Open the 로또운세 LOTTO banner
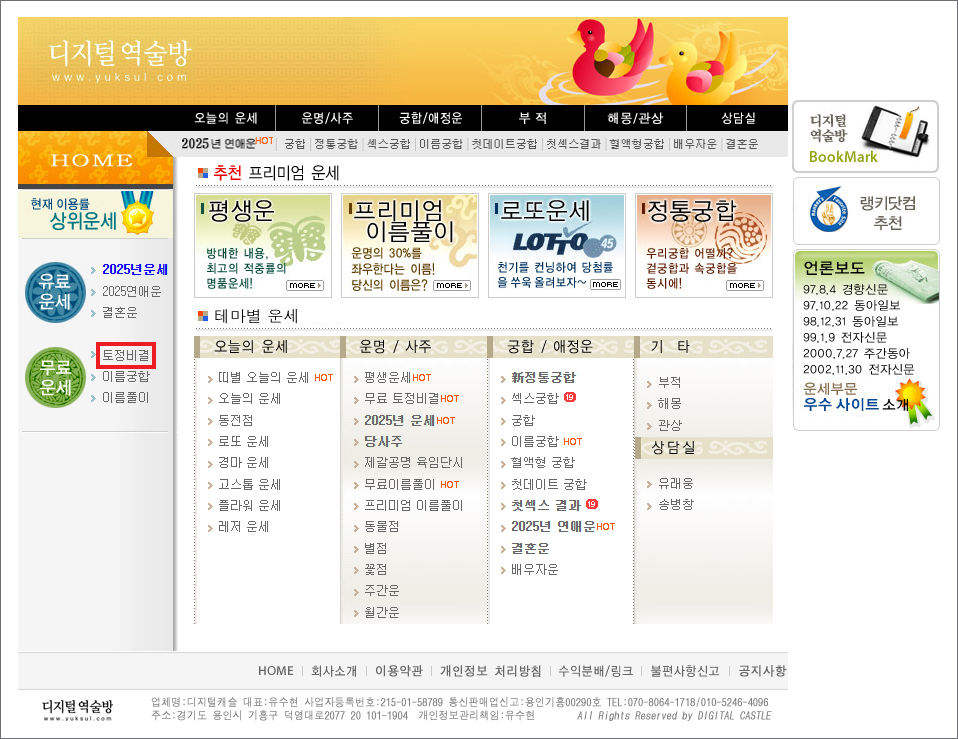Screen dimensions: 958x739 [x=556, y=245]
